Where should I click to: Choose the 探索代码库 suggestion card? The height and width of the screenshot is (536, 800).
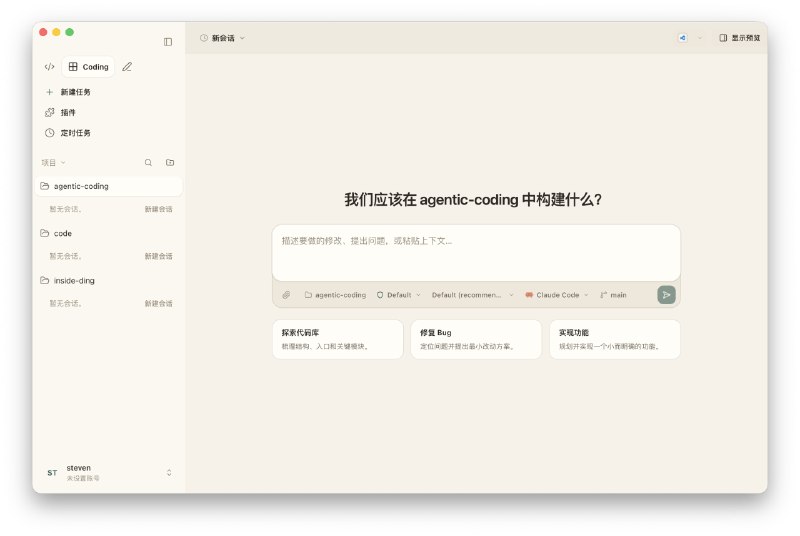(338, 339)
